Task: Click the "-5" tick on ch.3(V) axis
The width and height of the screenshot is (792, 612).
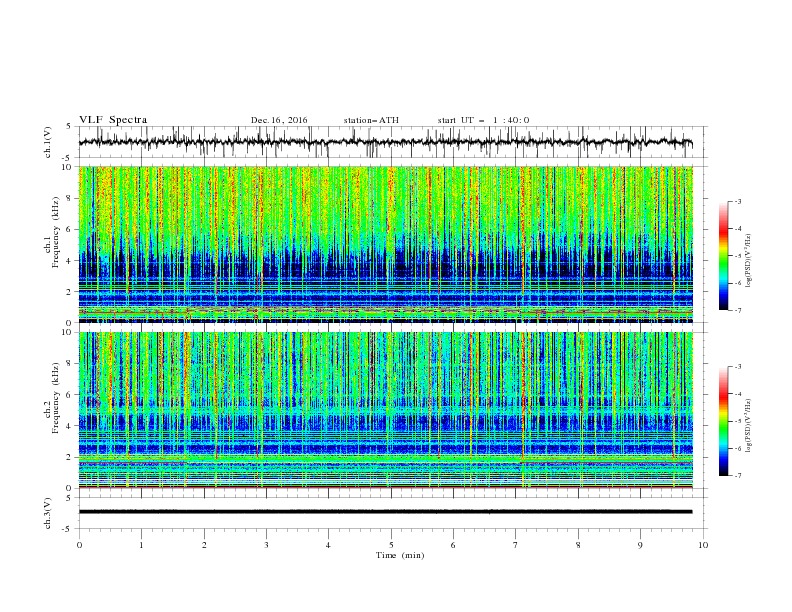Action: (x=67, y=529)
